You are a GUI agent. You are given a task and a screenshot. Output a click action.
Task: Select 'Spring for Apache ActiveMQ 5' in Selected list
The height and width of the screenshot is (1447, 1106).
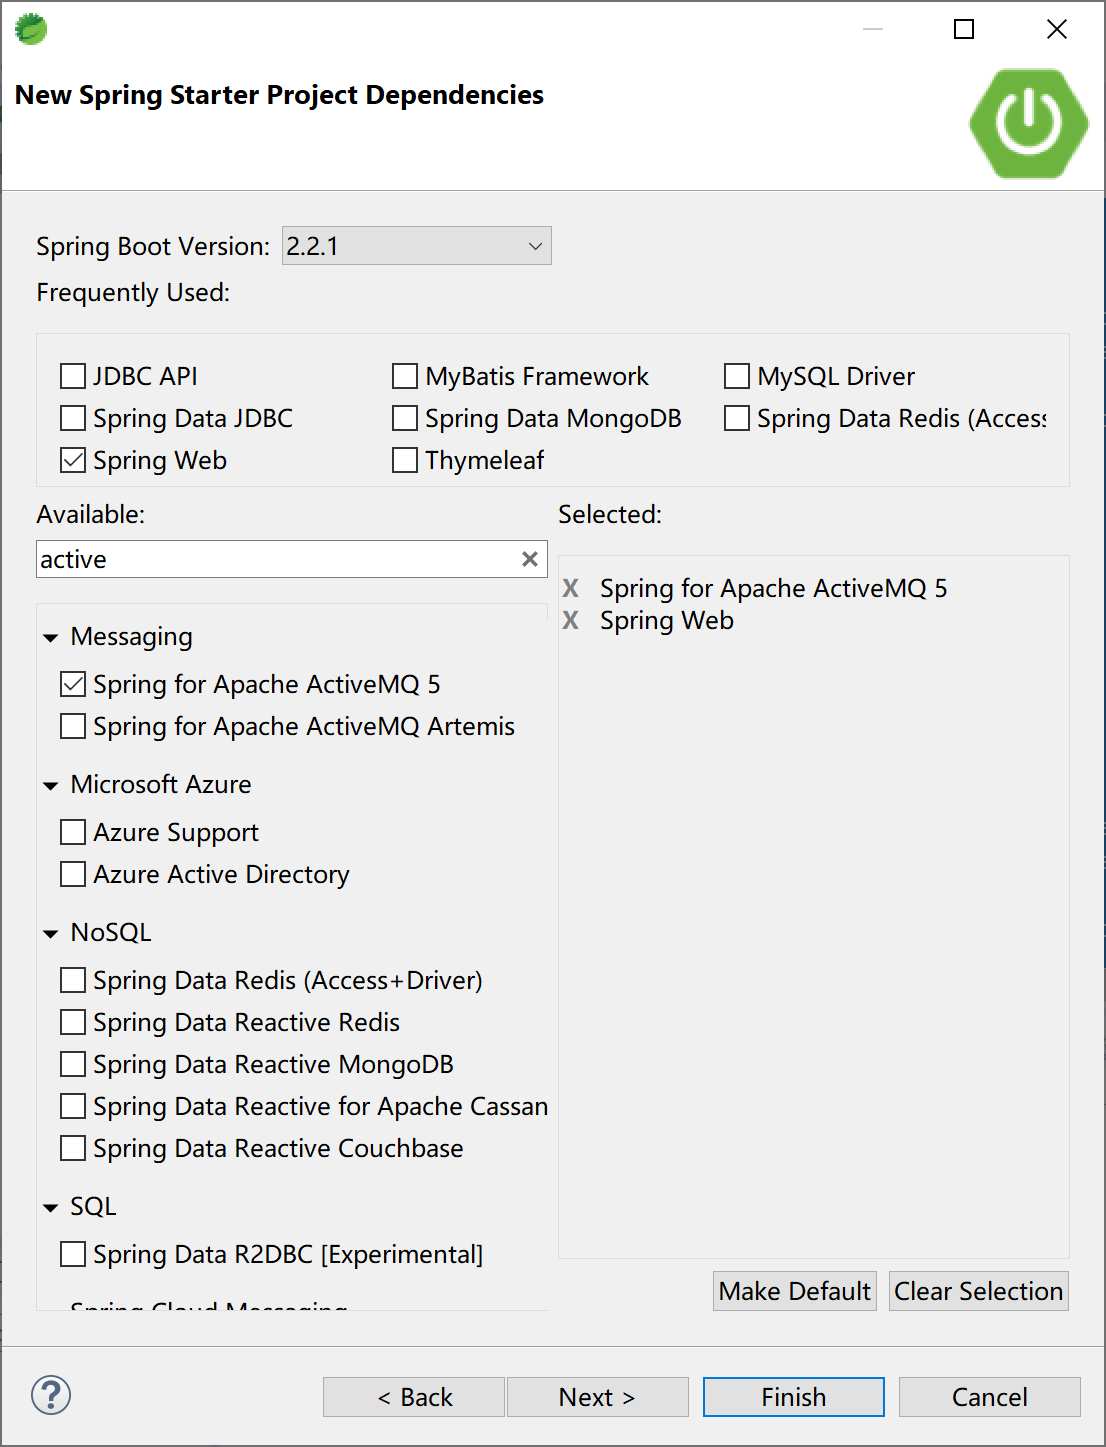[x=773, y=588]
